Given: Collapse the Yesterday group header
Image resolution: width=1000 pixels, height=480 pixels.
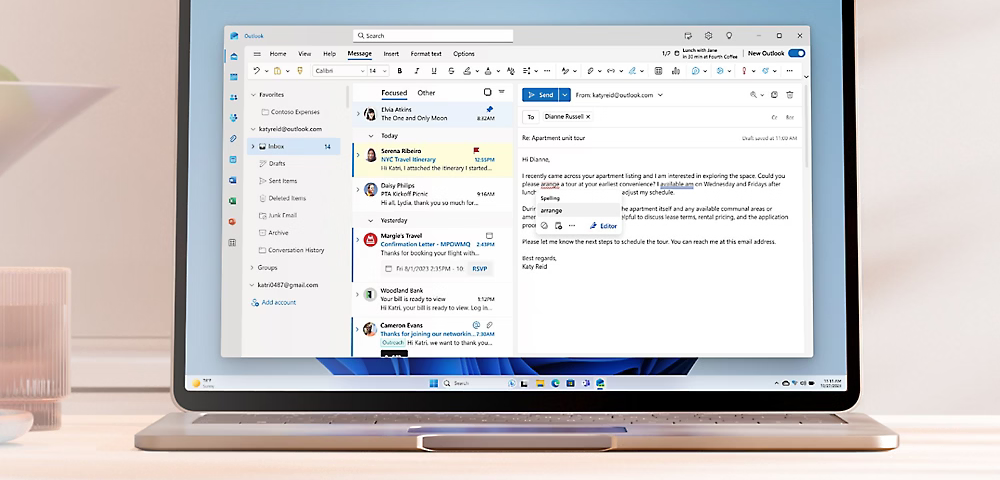Looking at the screenshot, I should [x=371, y=221].
